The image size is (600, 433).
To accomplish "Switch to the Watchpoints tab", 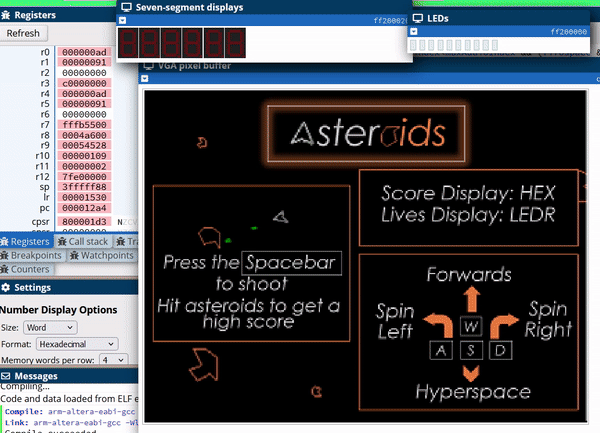I will point(102,255).
